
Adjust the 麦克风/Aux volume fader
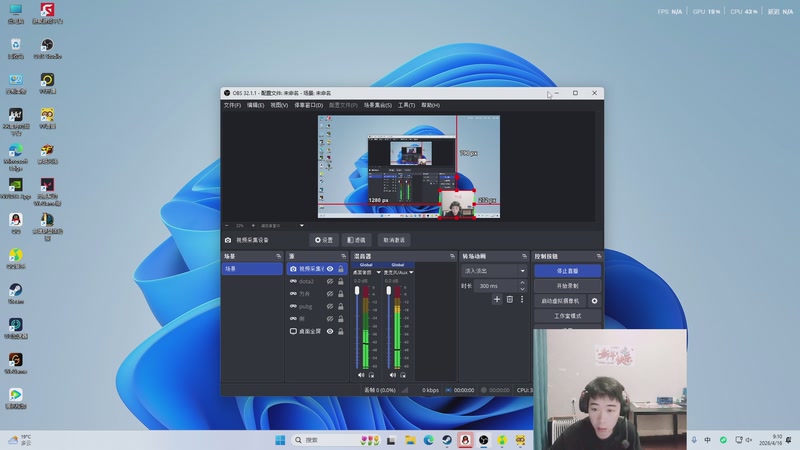[389, 291]
